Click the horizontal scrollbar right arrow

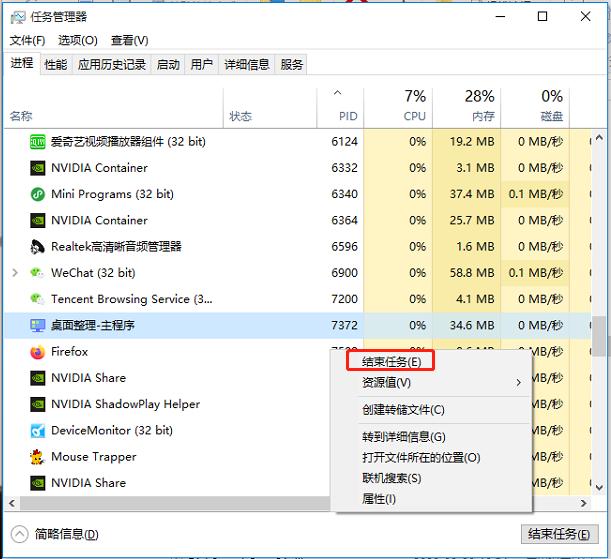pos(583,503)
